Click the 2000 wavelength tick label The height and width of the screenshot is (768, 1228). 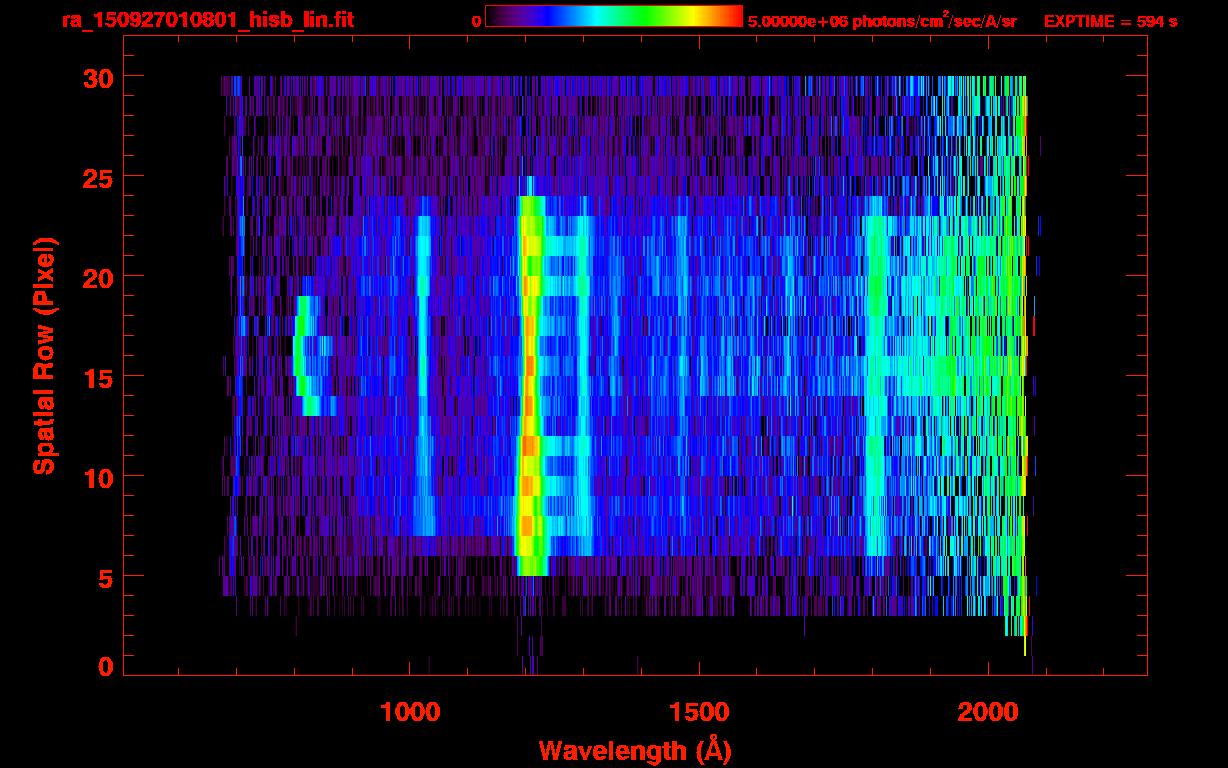coord(989,712)
